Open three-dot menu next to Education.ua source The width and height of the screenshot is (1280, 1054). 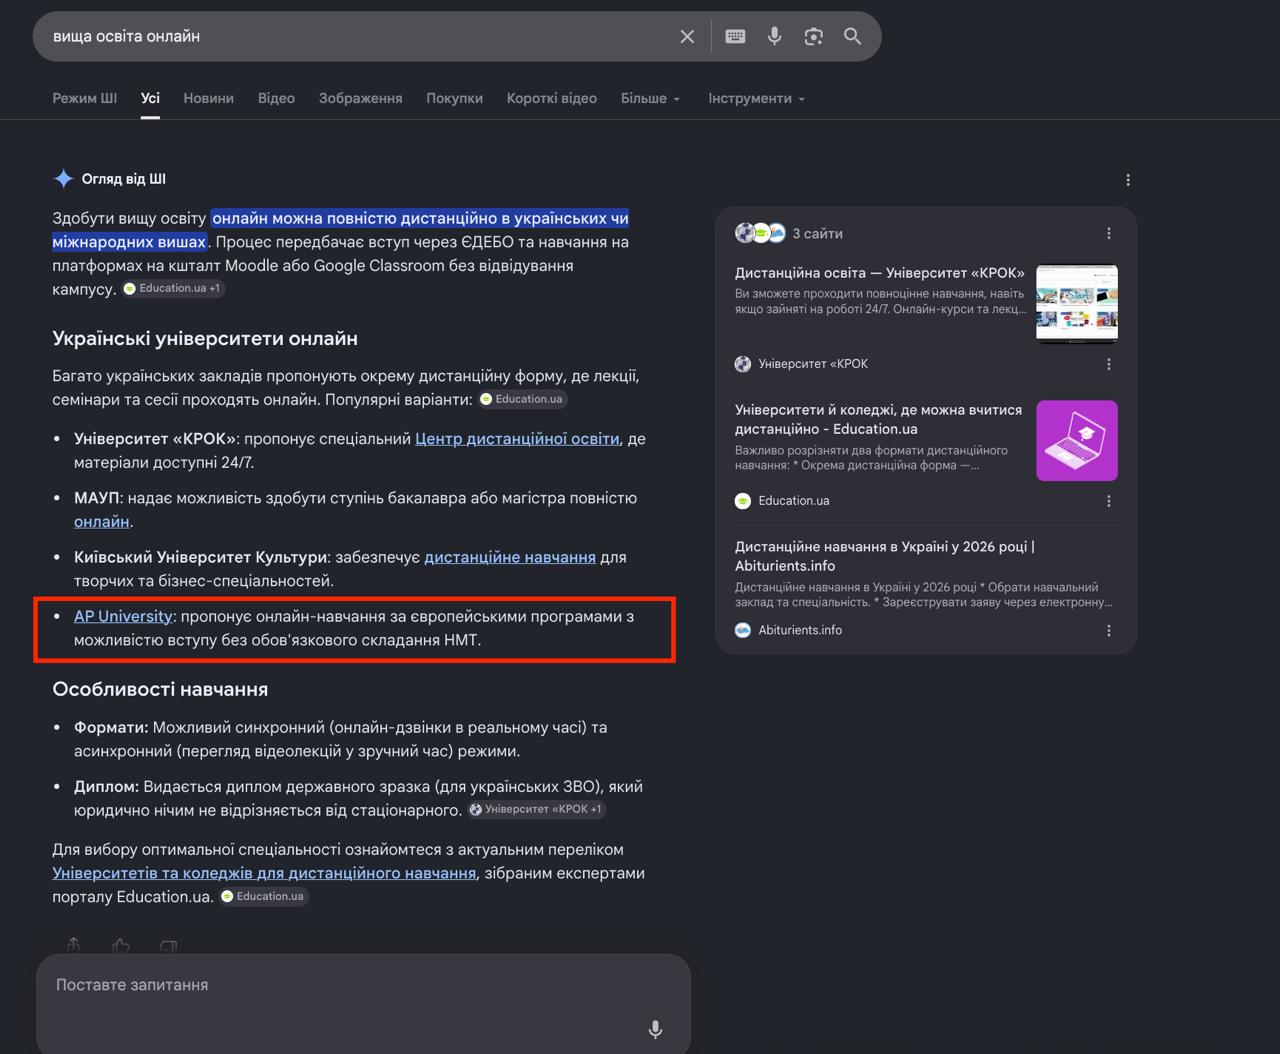(1108, 501)
